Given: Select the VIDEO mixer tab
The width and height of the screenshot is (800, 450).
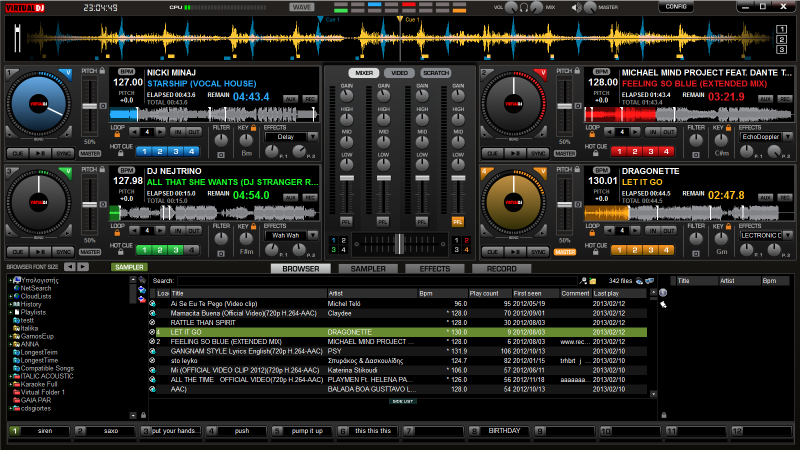Looking at the screenshot, I should (399, 73).
